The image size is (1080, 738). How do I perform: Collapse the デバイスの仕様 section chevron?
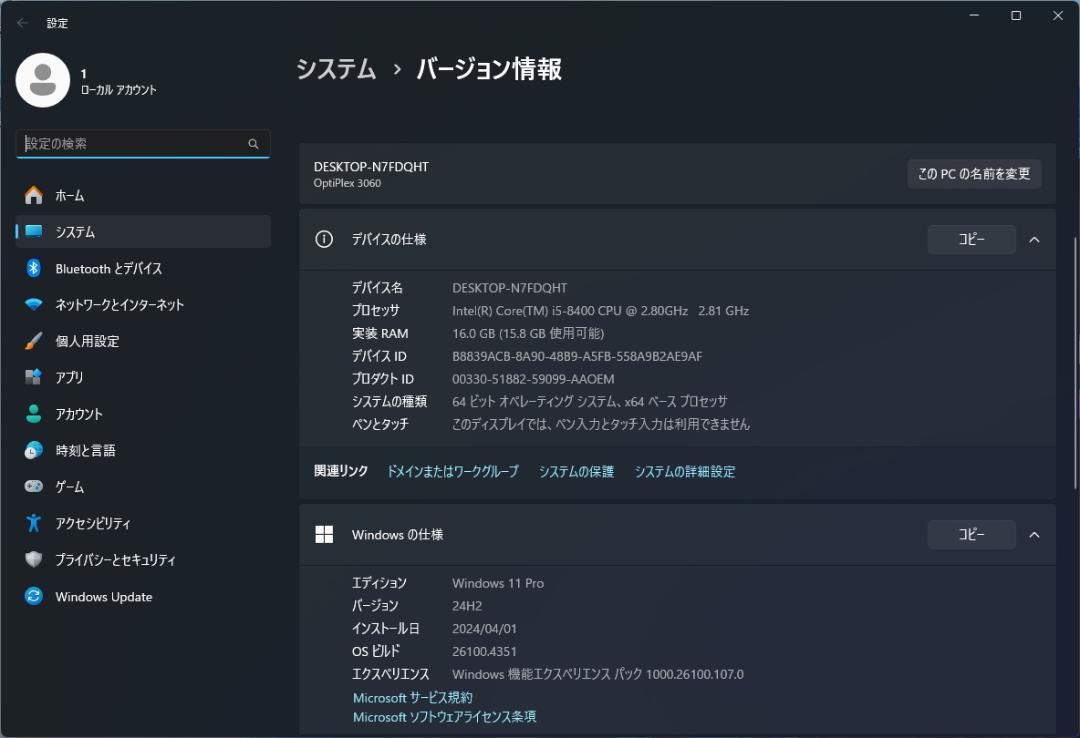(x=1034, y=240)
